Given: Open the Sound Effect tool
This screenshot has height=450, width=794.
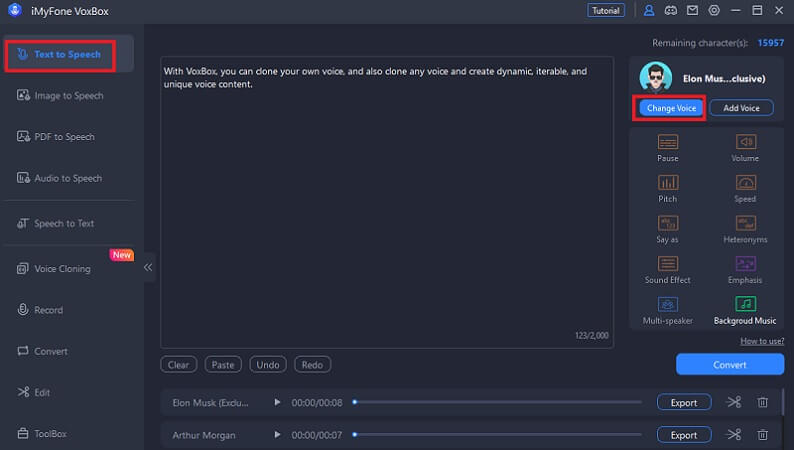Looking at the screenshot, I should 667,269.
